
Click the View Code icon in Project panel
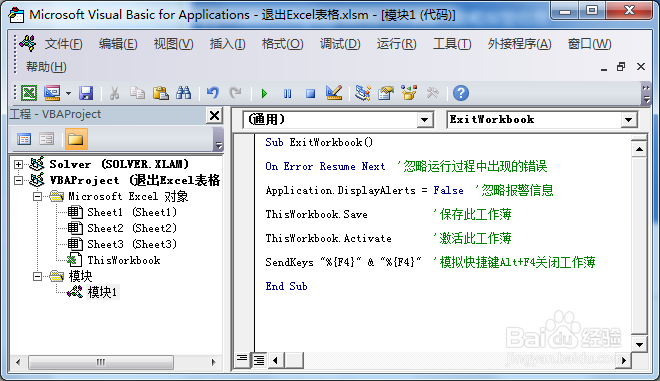pos(24,139)
